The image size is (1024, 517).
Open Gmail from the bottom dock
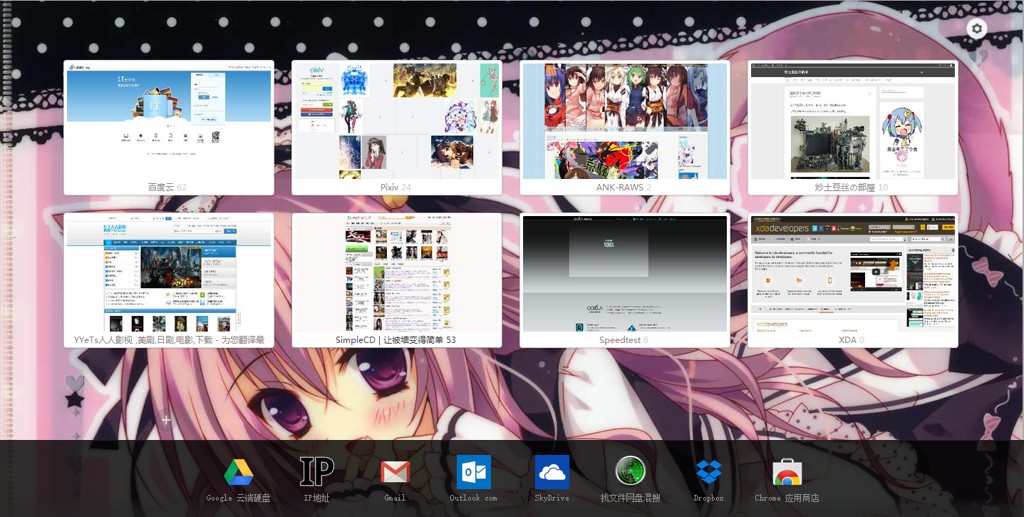click(395, 472)
